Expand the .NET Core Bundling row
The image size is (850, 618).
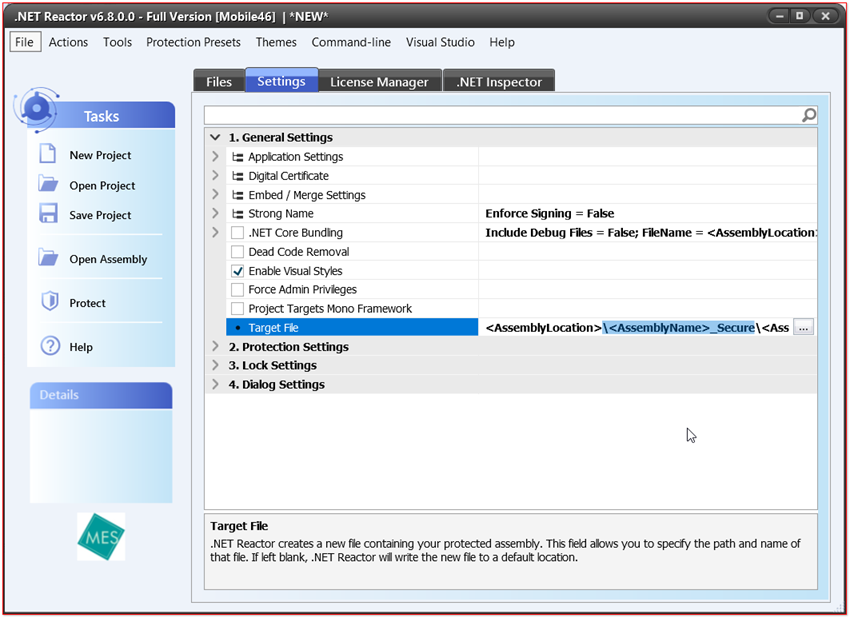point(215,232)
